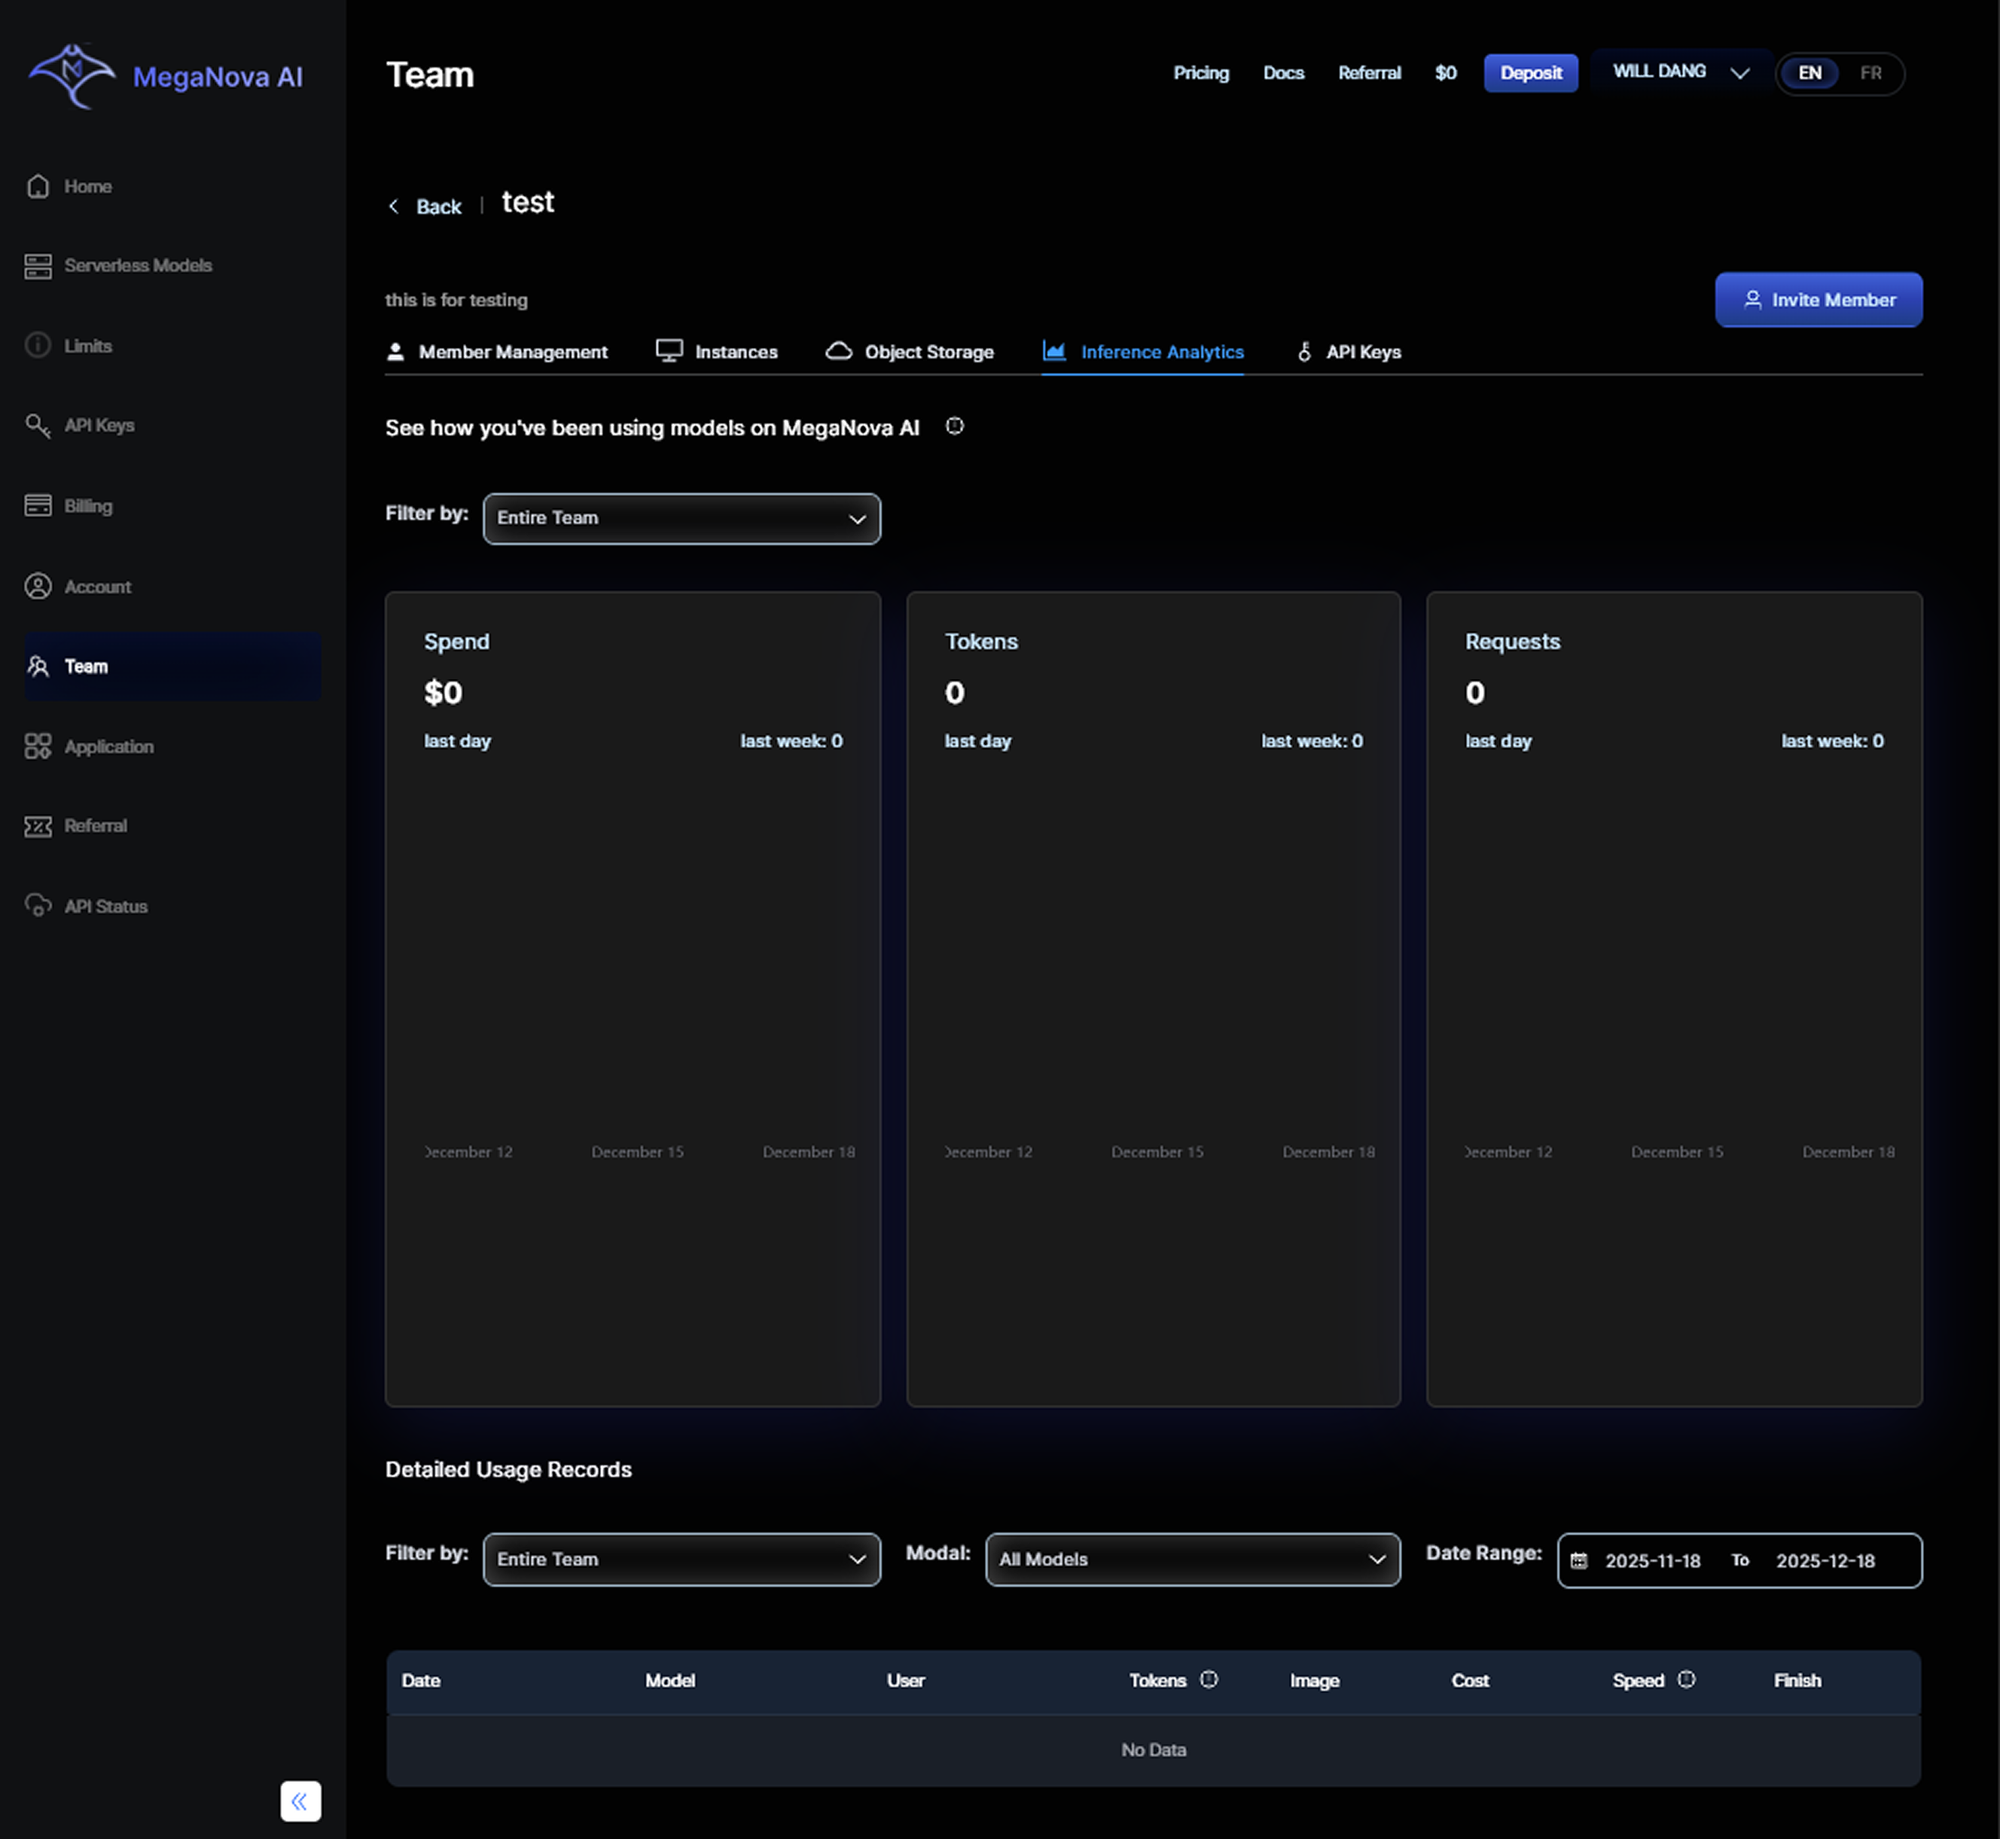The width and height of the screenshot is (2000, 1839).
Task: Expand the top Entire Team filter dropdown
Action: point(681,518)
